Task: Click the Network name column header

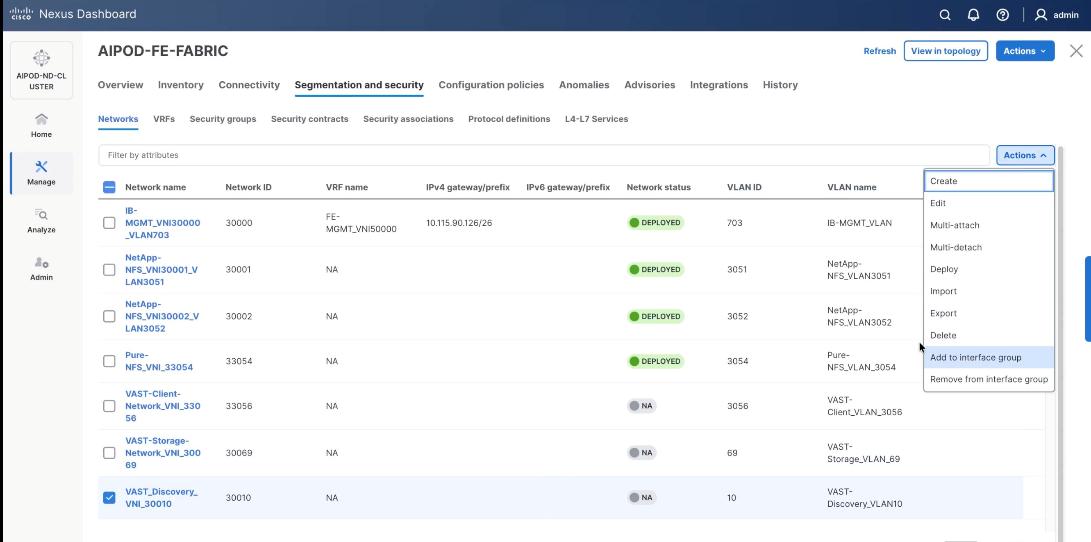Action: coord(155,187)
